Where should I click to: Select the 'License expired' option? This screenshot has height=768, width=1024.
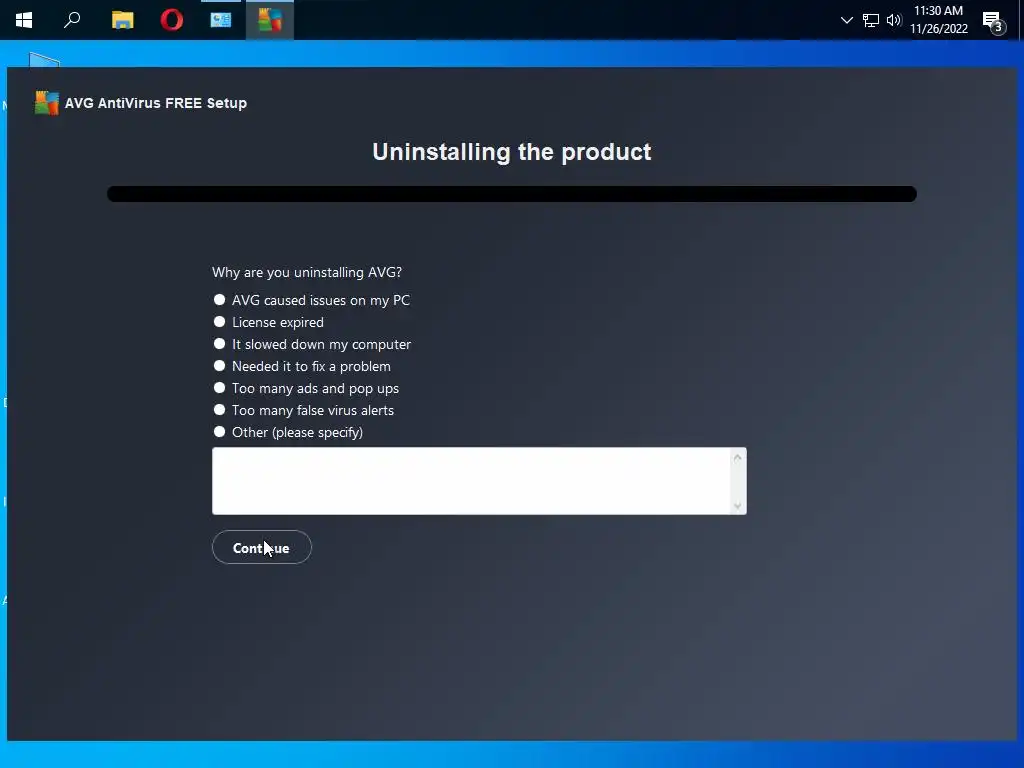point(268,322)
